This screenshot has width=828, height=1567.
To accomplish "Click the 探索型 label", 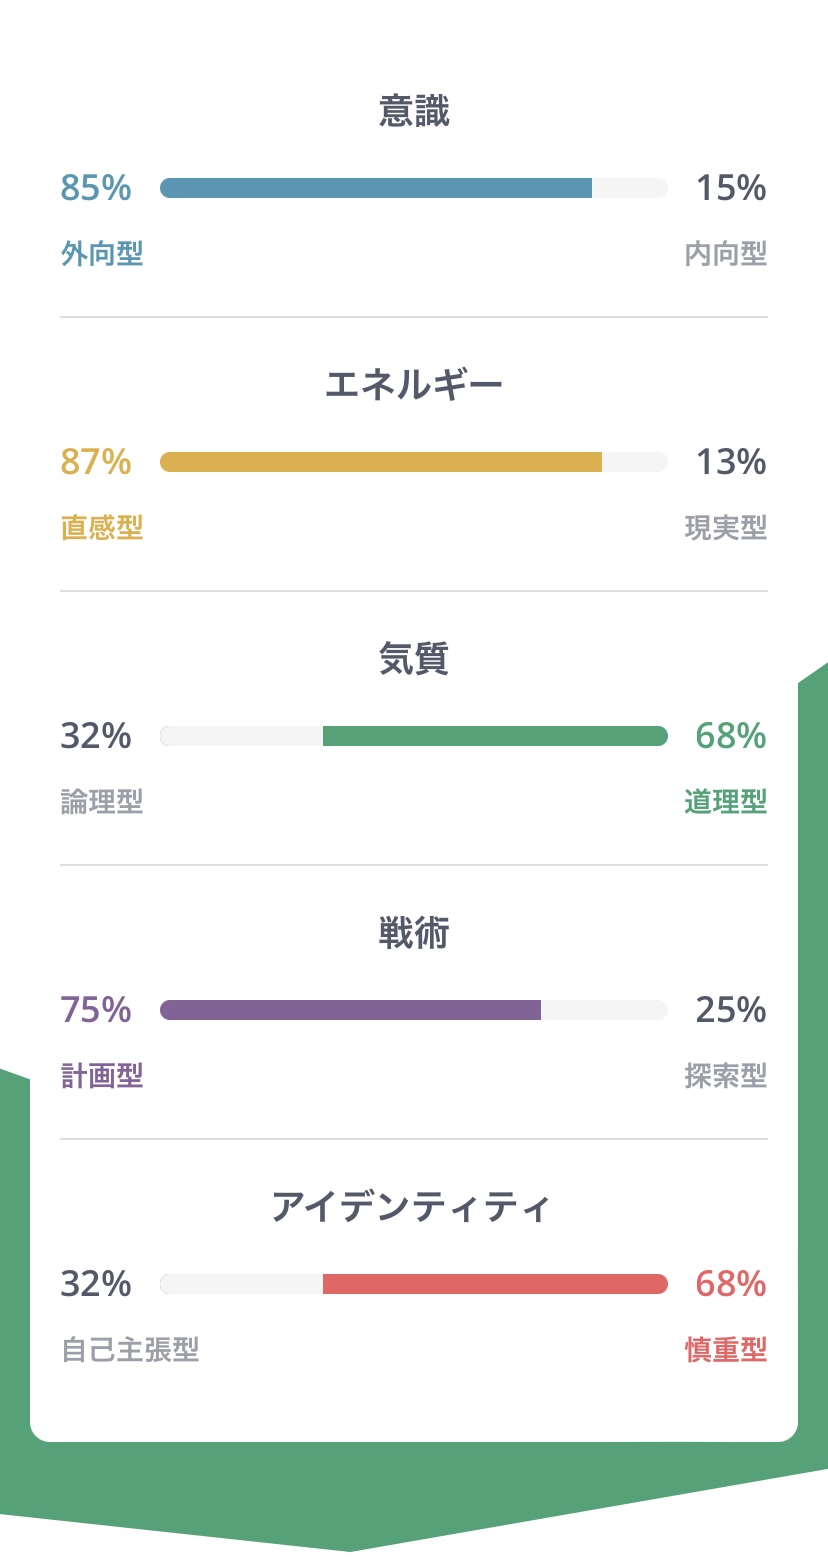I will tap(725, 1075).
